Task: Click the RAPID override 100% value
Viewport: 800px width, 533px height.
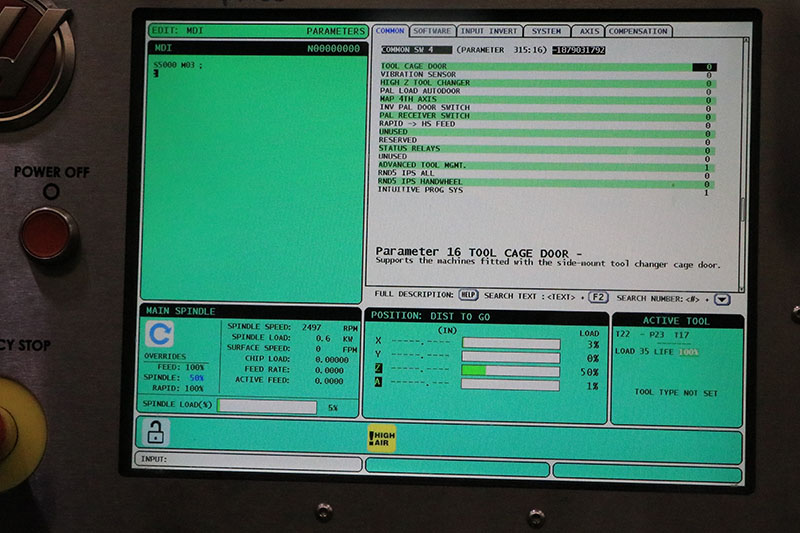Action: [x=193, y=389]
